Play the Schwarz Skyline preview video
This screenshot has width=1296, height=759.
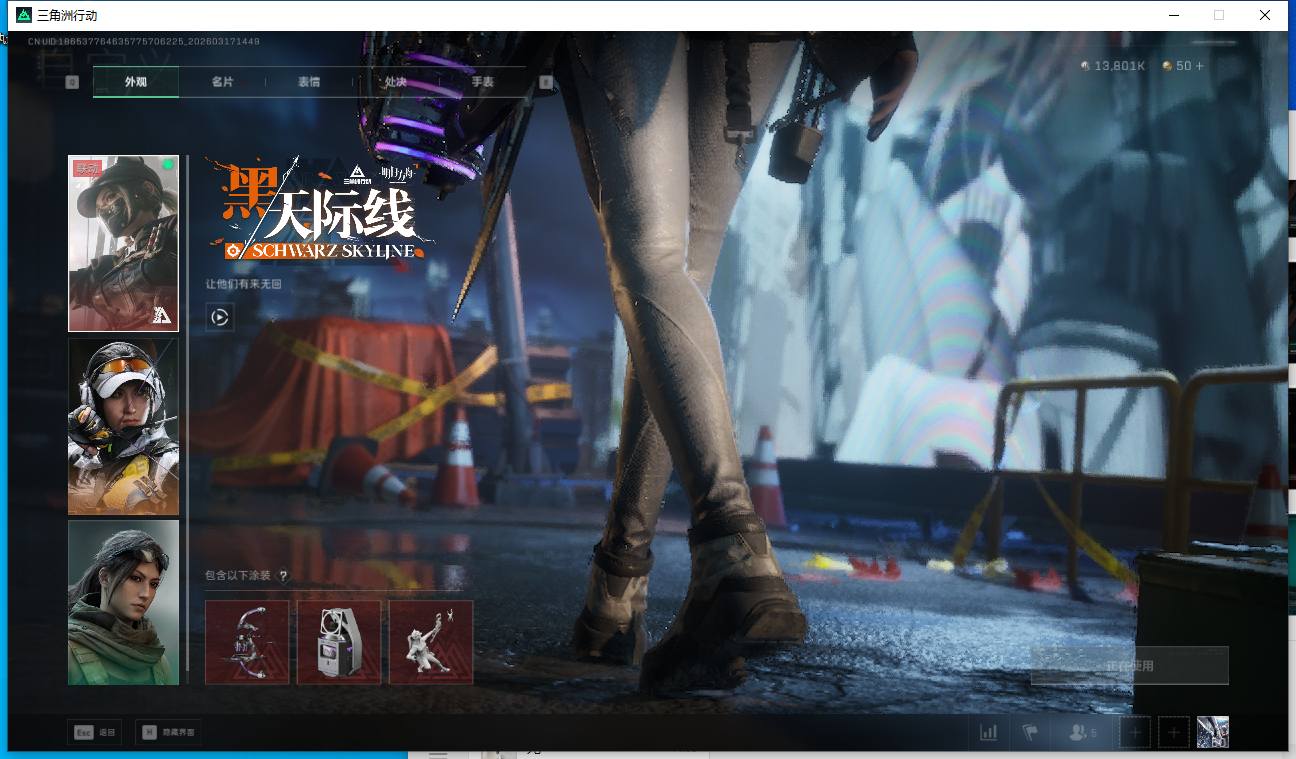(x=220, y=318)
